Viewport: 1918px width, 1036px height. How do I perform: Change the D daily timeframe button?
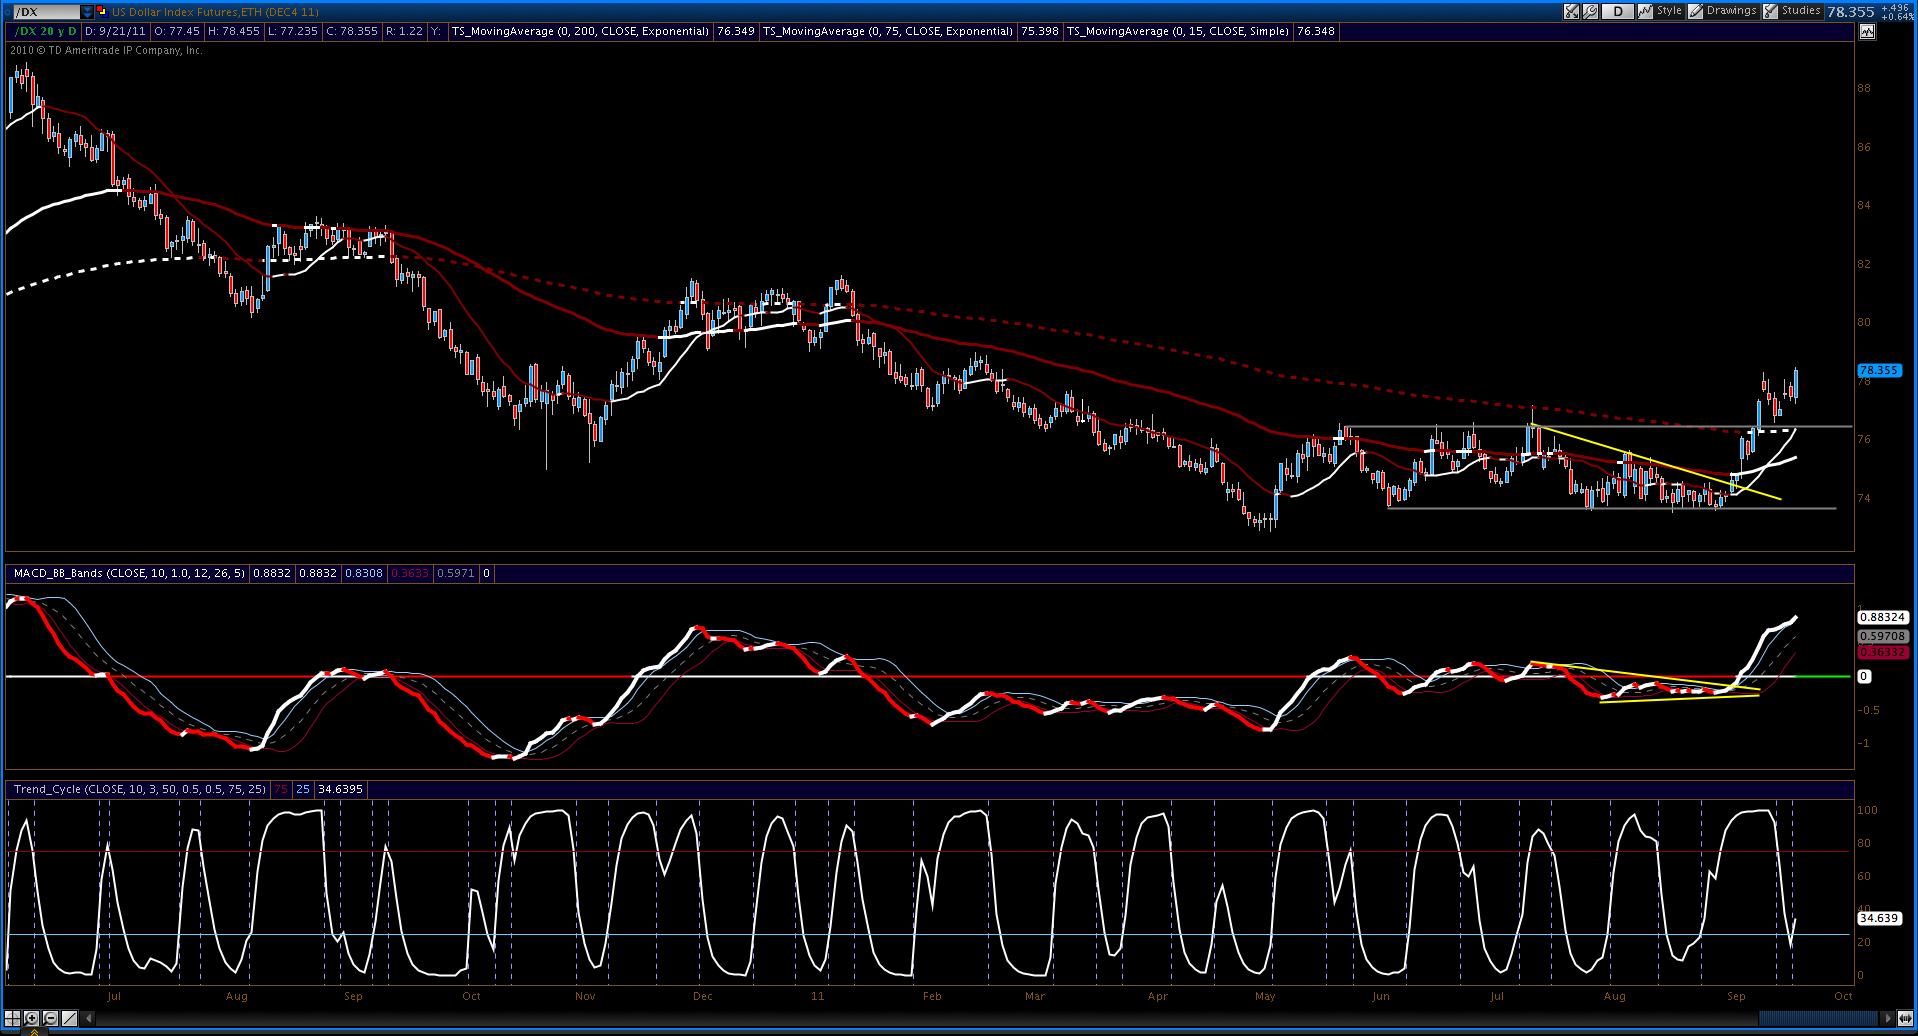pos(1617,12)
